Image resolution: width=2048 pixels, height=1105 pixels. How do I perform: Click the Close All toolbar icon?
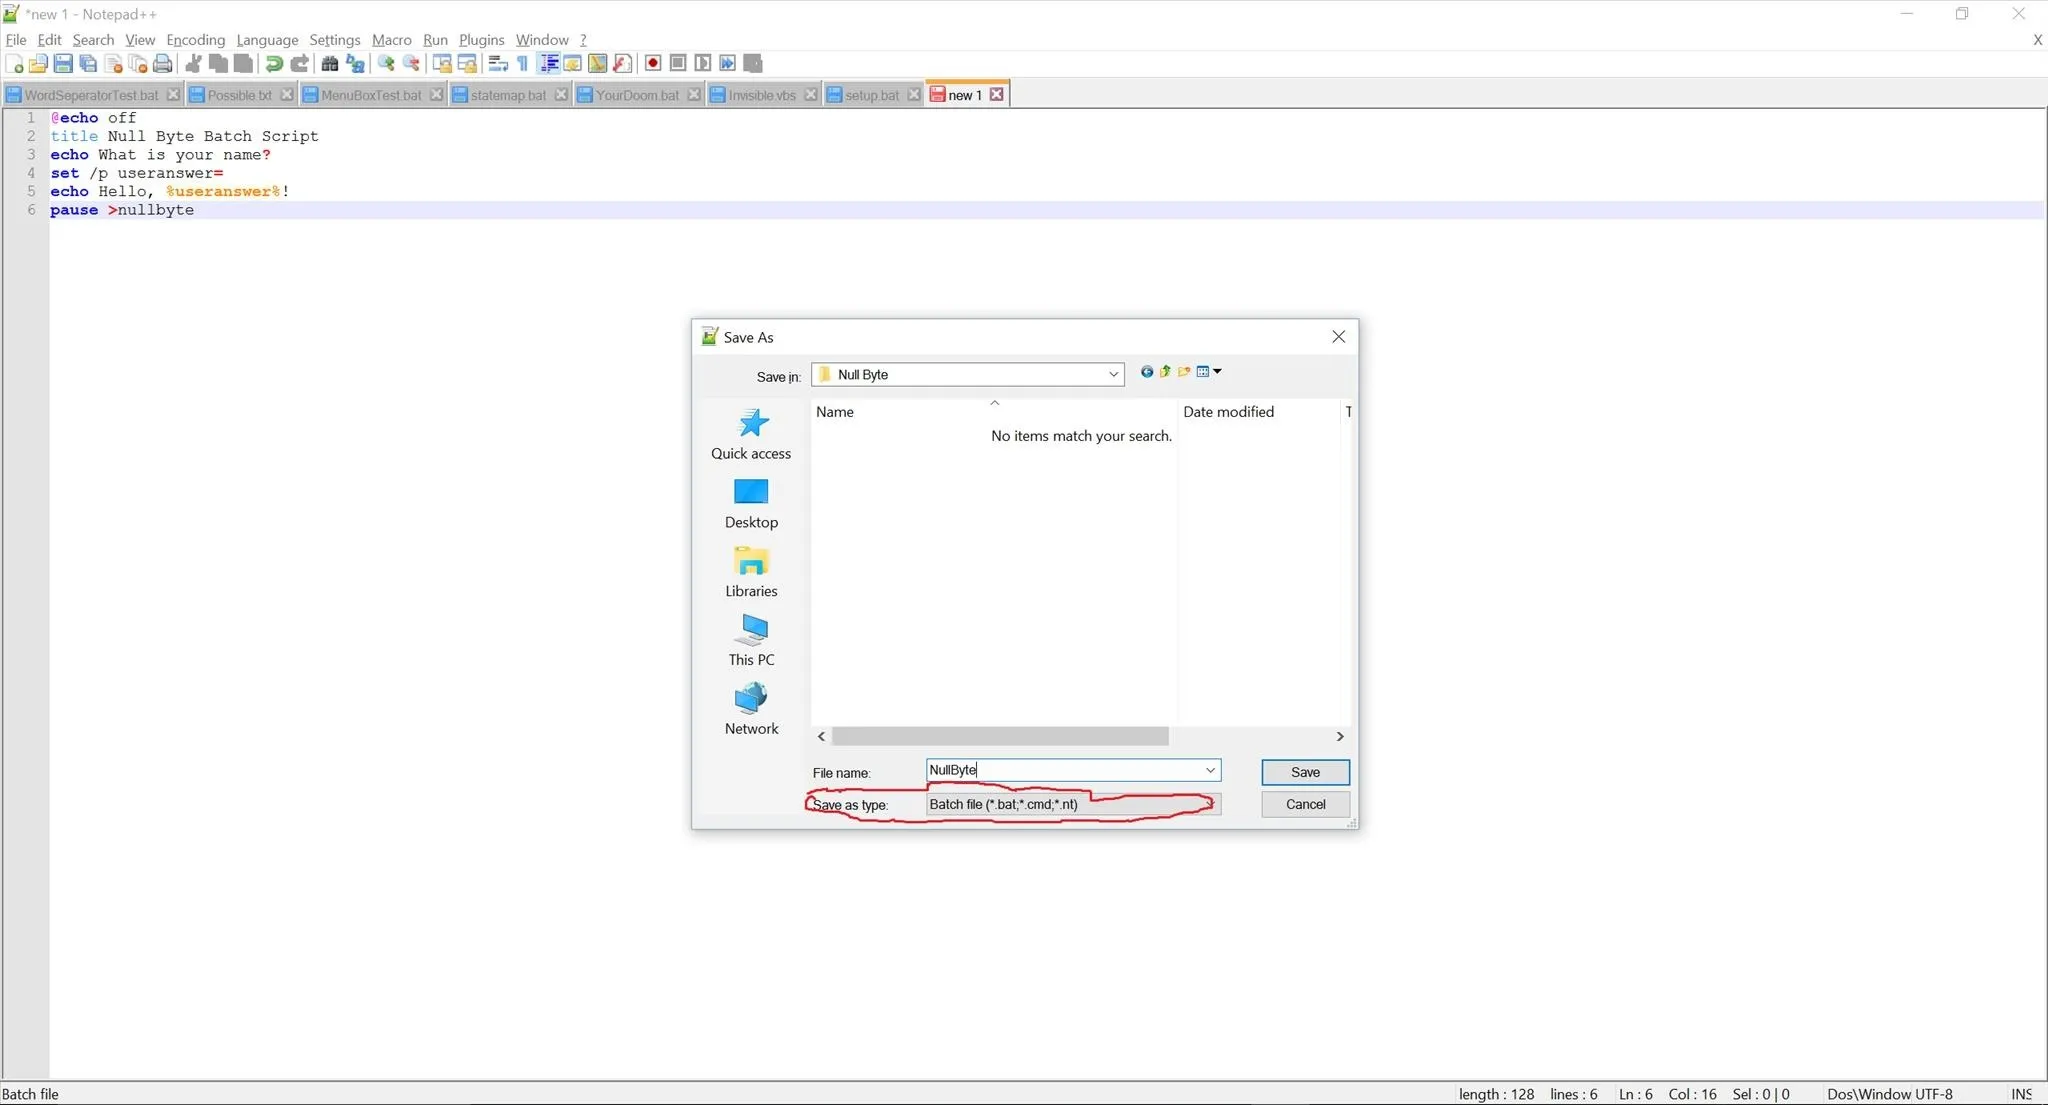tap(138, 64)
